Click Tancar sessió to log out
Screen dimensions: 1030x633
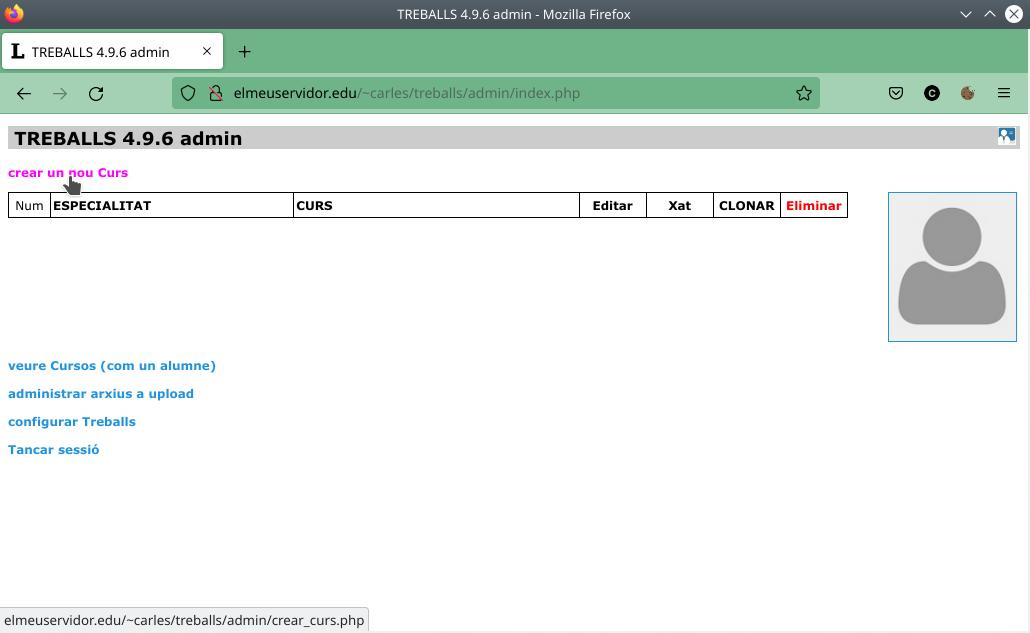[53, 450]
